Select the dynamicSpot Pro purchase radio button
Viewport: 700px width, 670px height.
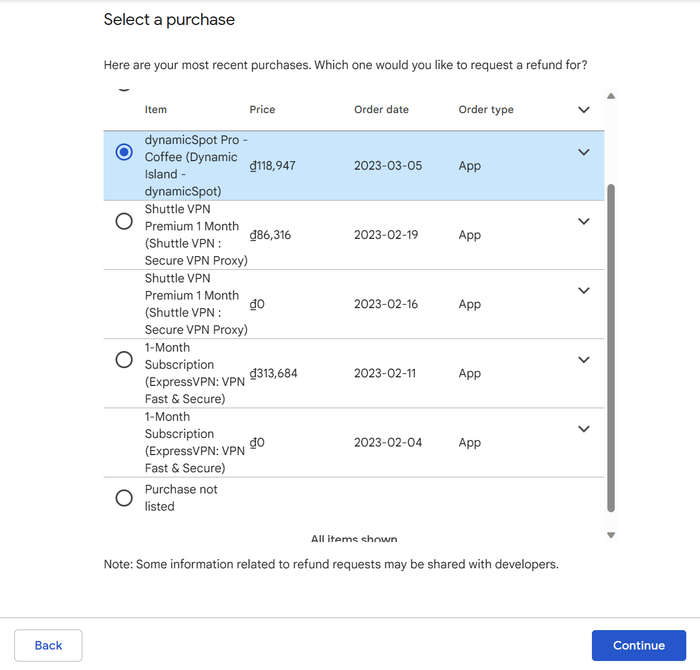click(124, 152)
